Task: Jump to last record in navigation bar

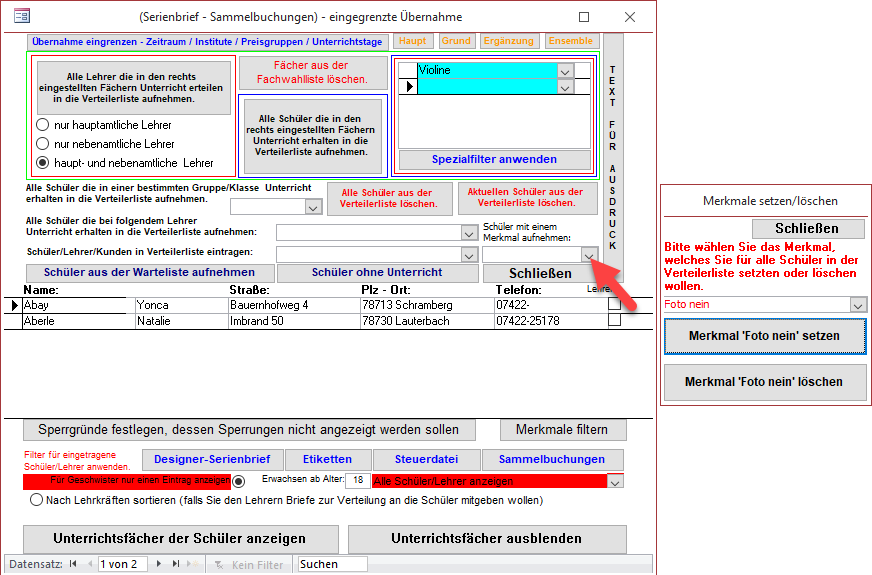Action: click(175, 565)
